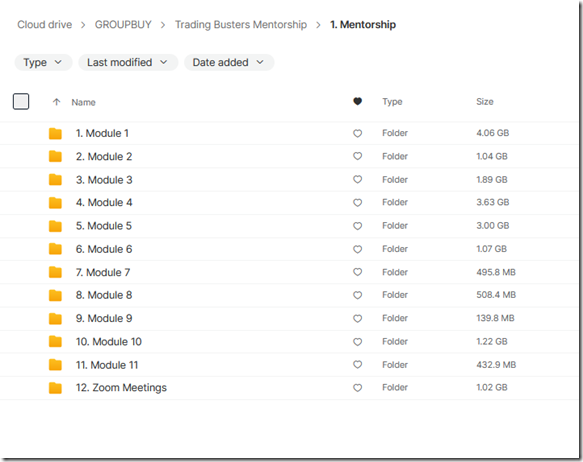
Task: Sort by the Name arrow icon
Action: click(57, 102)
